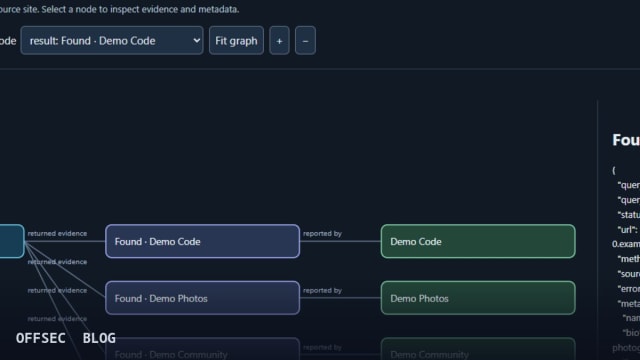Click the teal source node at left edge
The image size is (640, 360).
coord(12,241)
